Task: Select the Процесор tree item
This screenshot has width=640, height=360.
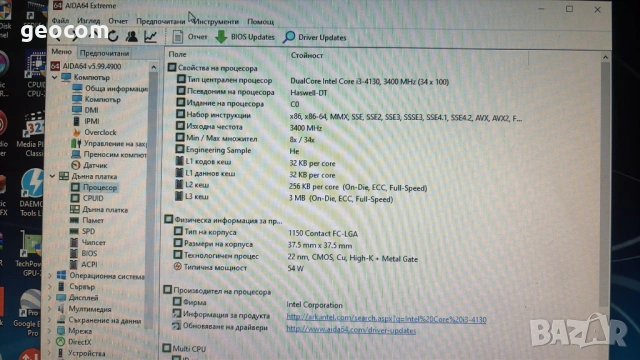Action: pos(94,187)
